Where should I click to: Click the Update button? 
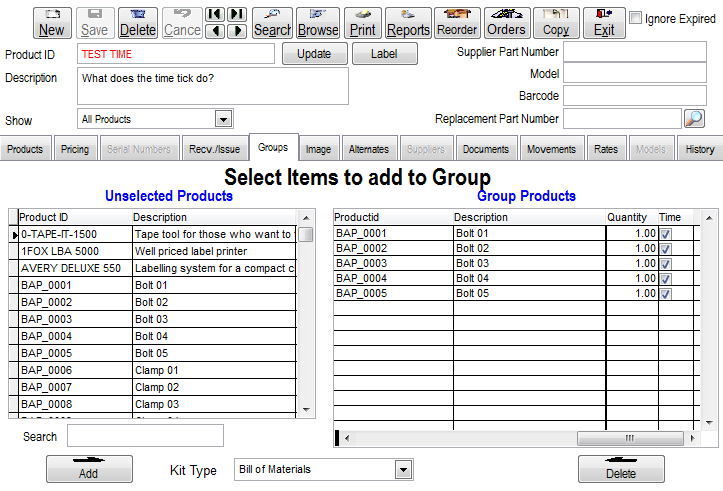(314, 54)
